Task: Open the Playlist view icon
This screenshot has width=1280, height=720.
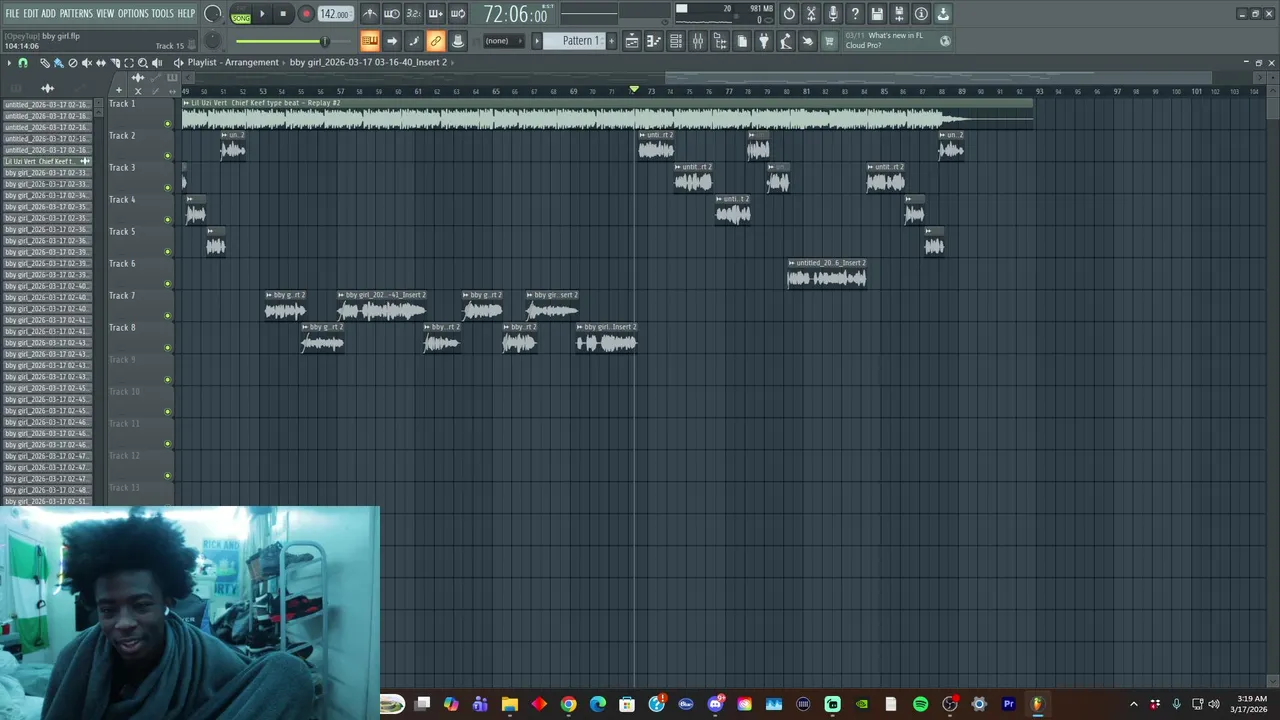Action: [x=632, y=41]
